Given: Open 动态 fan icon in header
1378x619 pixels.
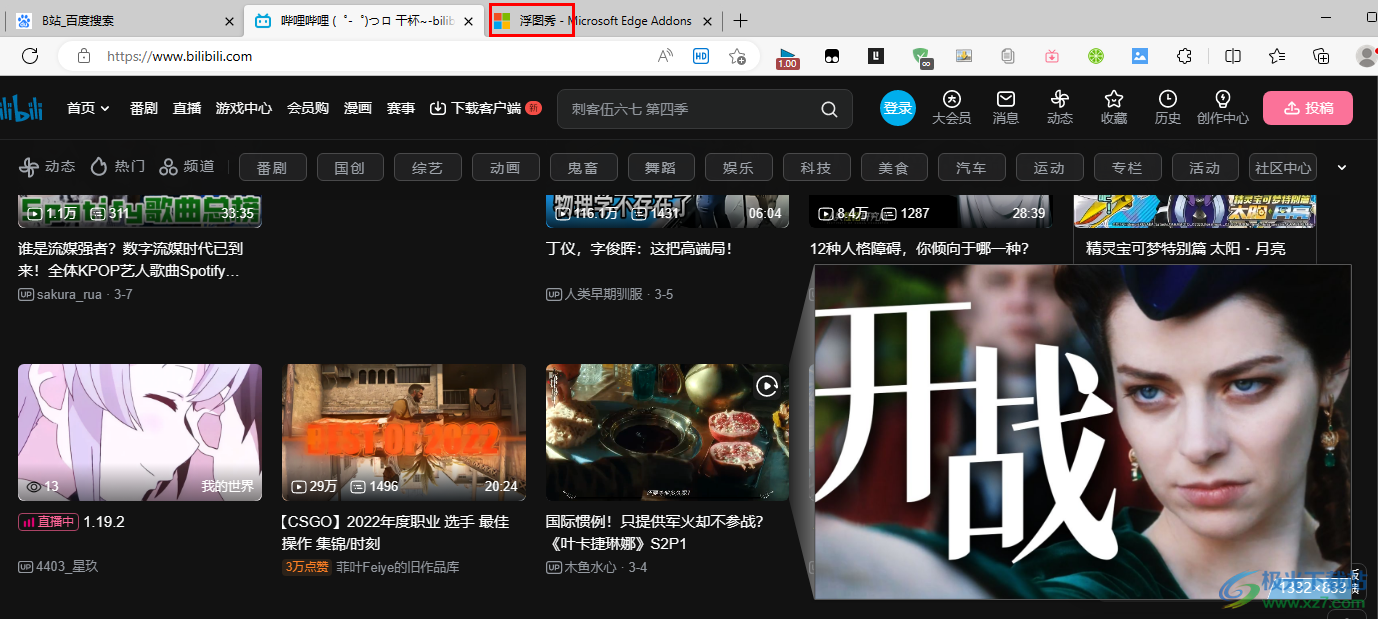Looking at the screenshot, I should coord(1060,107).
